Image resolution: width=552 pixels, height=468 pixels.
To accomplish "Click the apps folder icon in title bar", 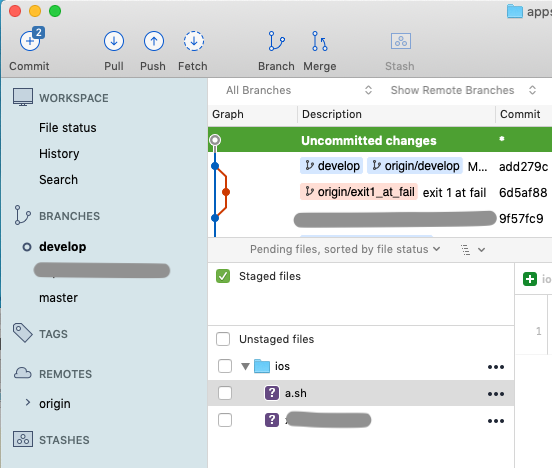I will tap(514, 11).
